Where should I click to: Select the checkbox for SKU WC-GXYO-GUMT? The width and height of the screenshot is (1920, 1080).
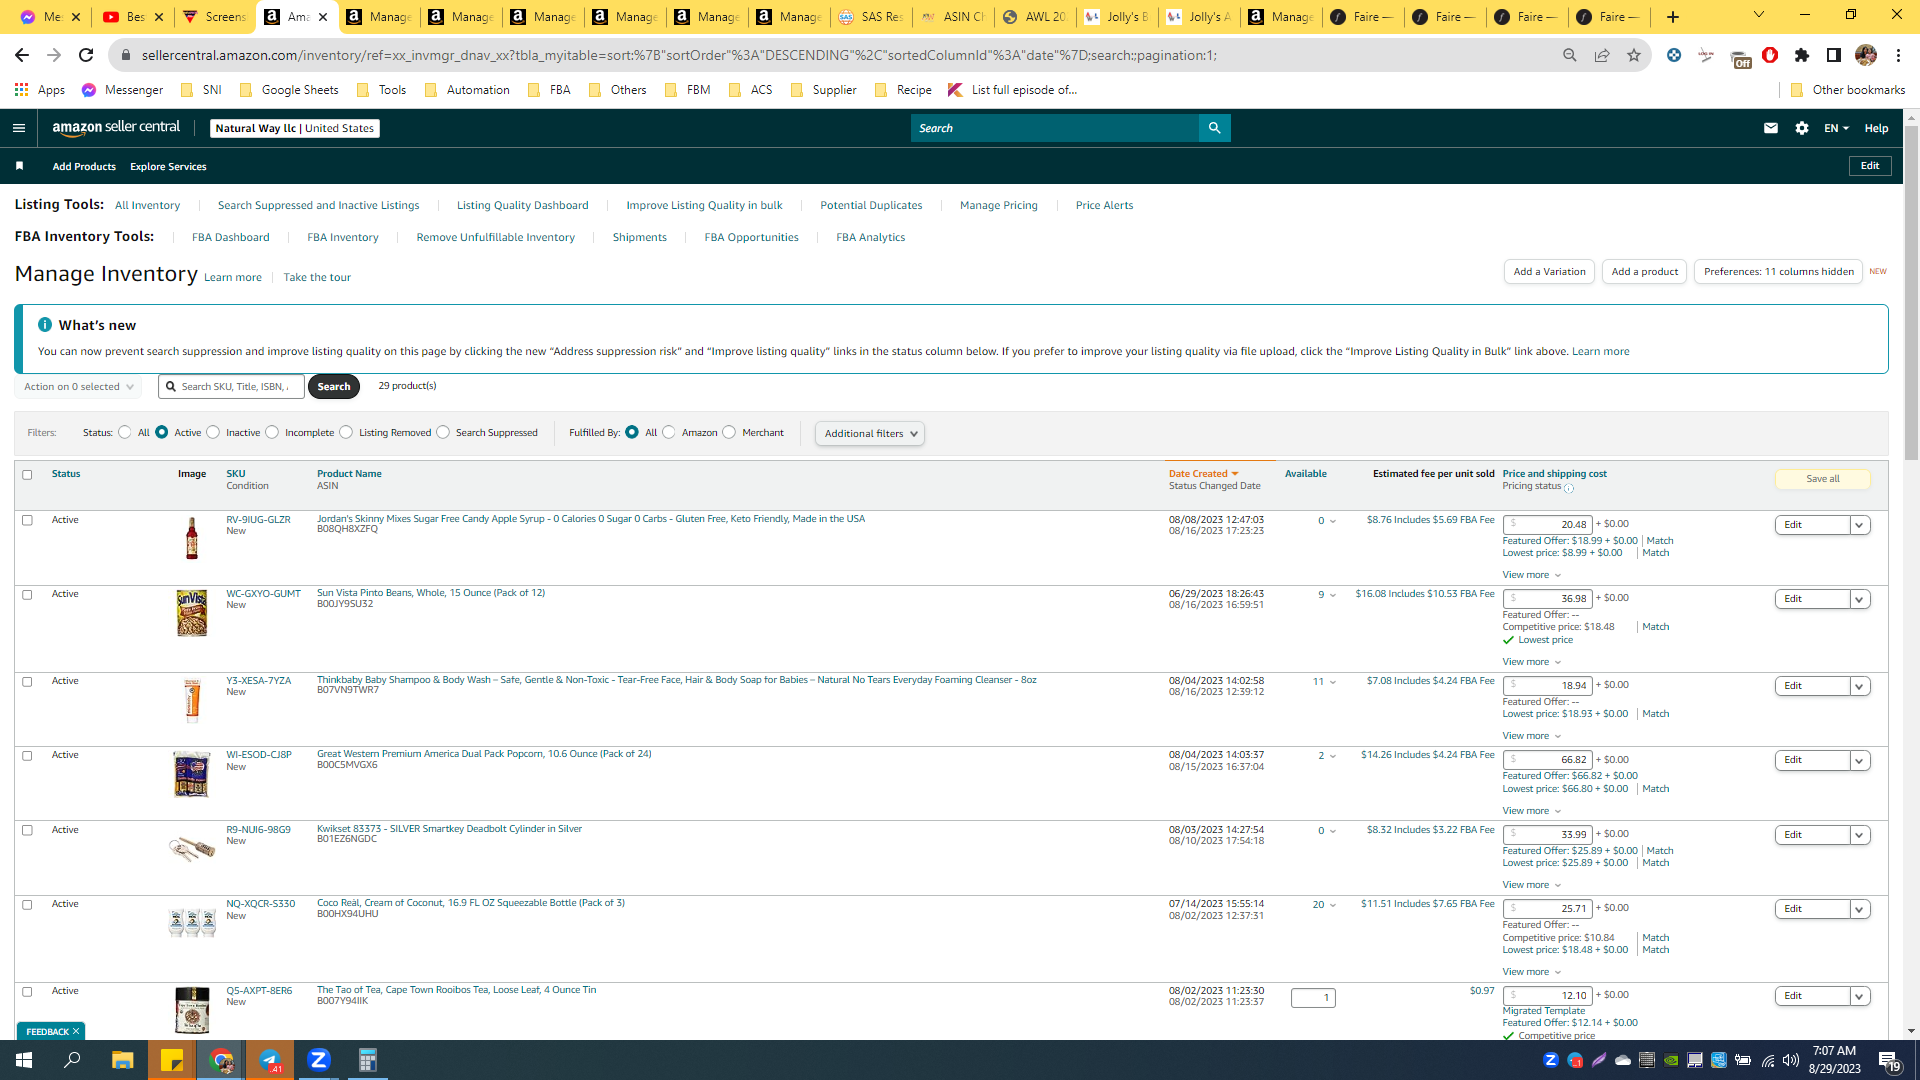[27, 595]
